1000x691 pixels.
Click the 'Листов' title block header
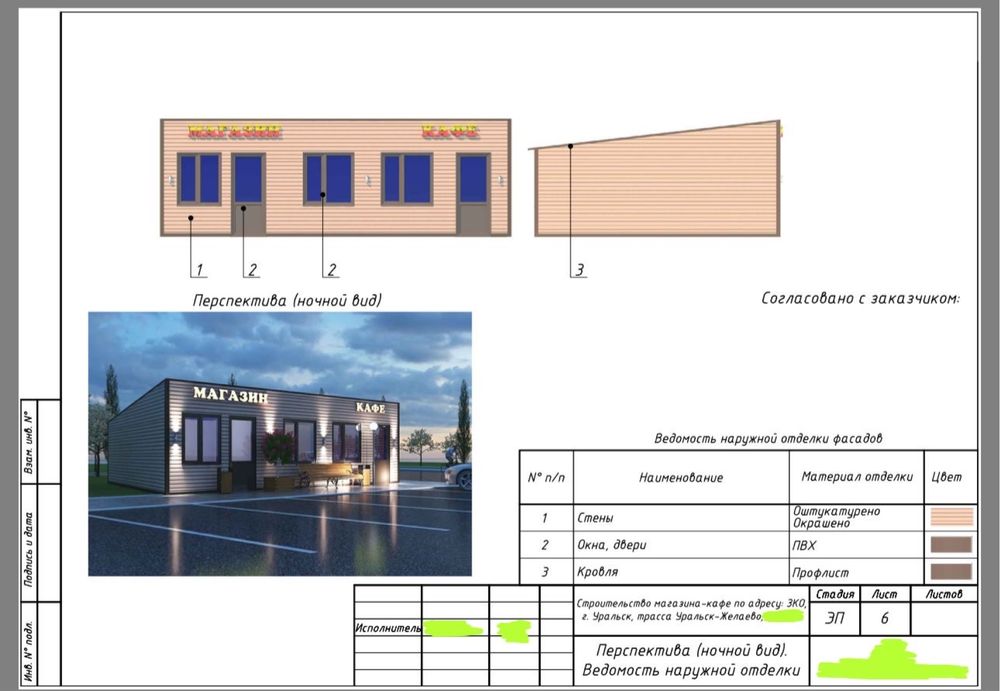tap(944, 594)
